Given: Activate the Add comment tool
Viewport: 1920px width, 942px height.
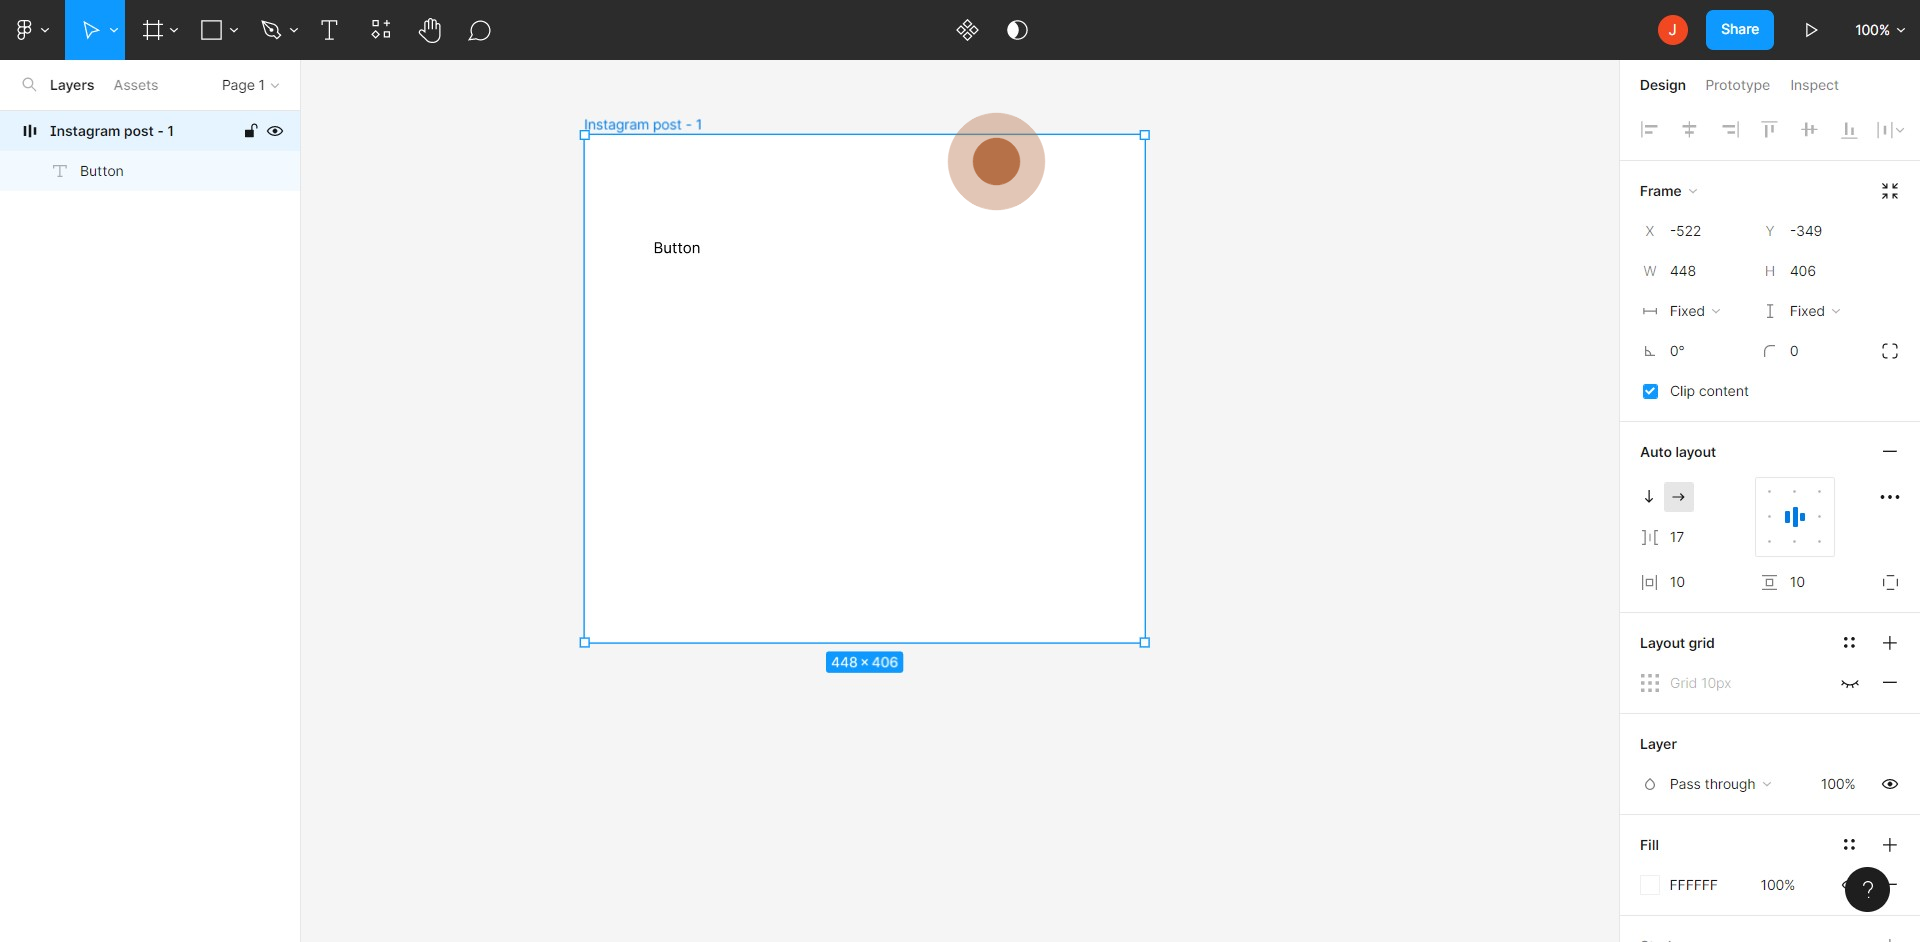Looking at the screenshot, I should 480,30.
